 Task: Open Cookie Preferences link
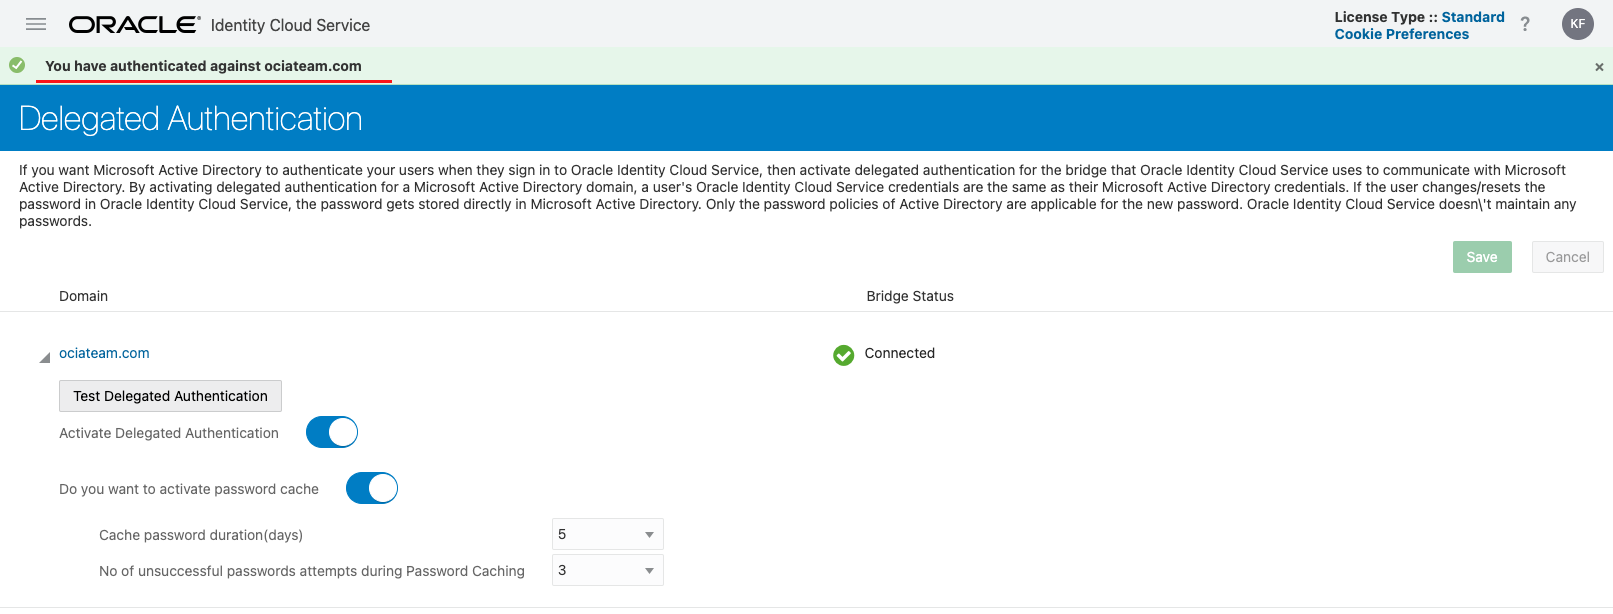point(1402,34)
